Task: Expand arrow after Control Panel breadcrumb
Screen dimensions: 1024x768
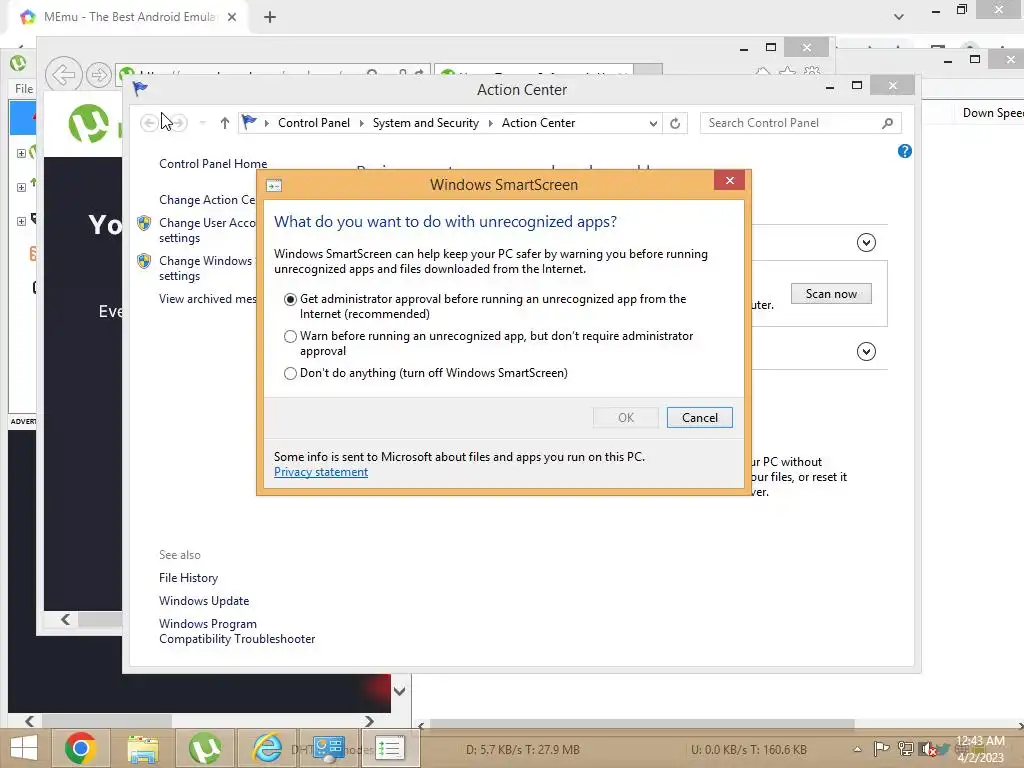Action: pos(362,123)
